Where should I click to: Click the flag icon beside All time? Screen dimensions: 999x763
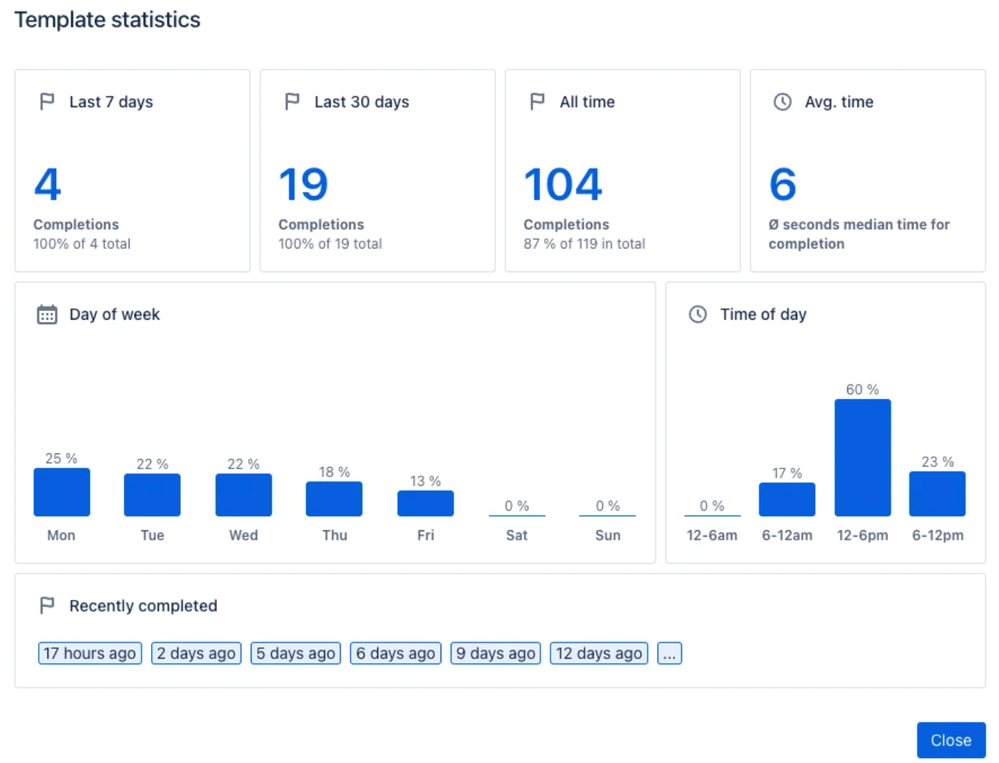537,102
